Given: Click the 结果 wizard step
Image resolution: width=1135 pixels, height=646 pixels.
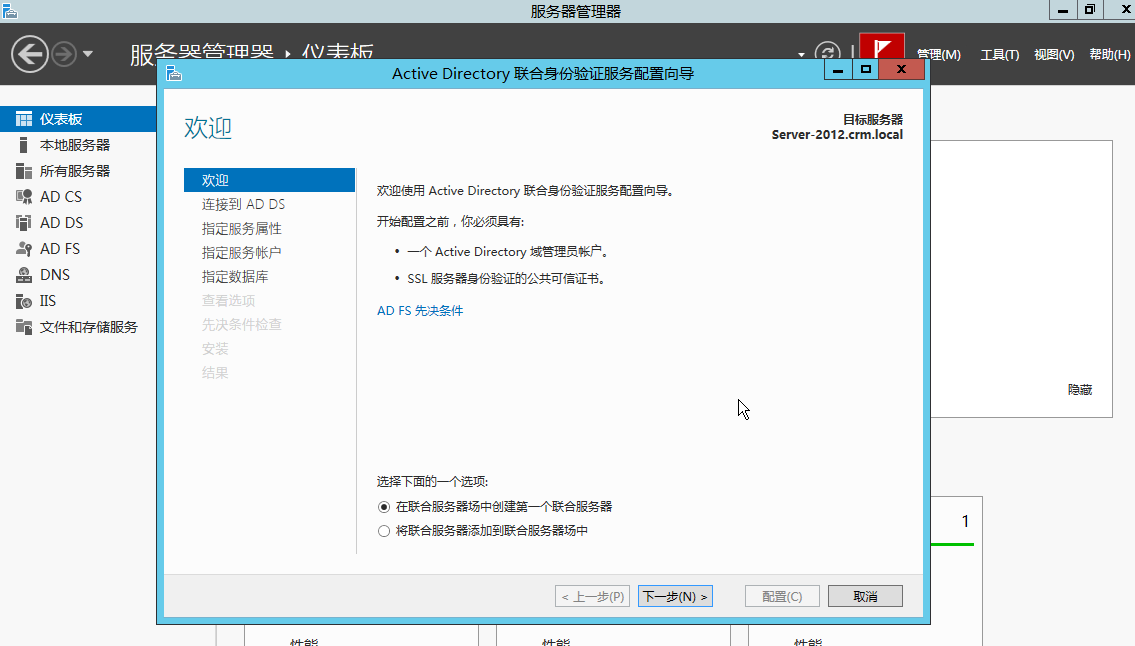Looking at the screenshot, I should [215, 373].
